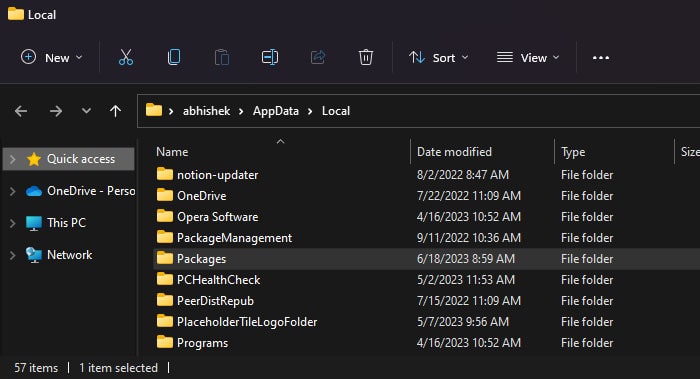The width and height of the screenshot is (700, 379).
Task: Click Local in the breadcrumb path
Action: (336, 111)
